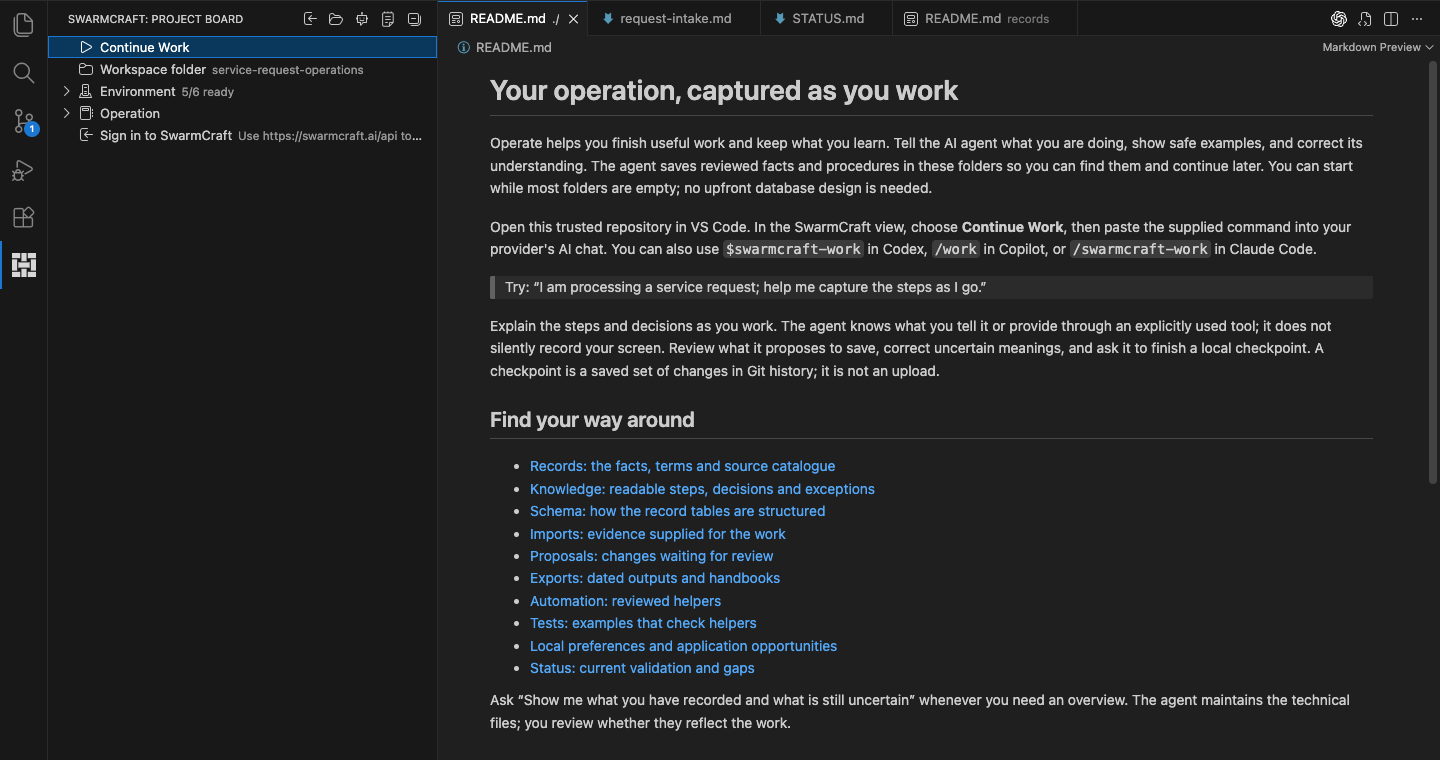Switch to the request-intake.md tab

click(673, 19)
